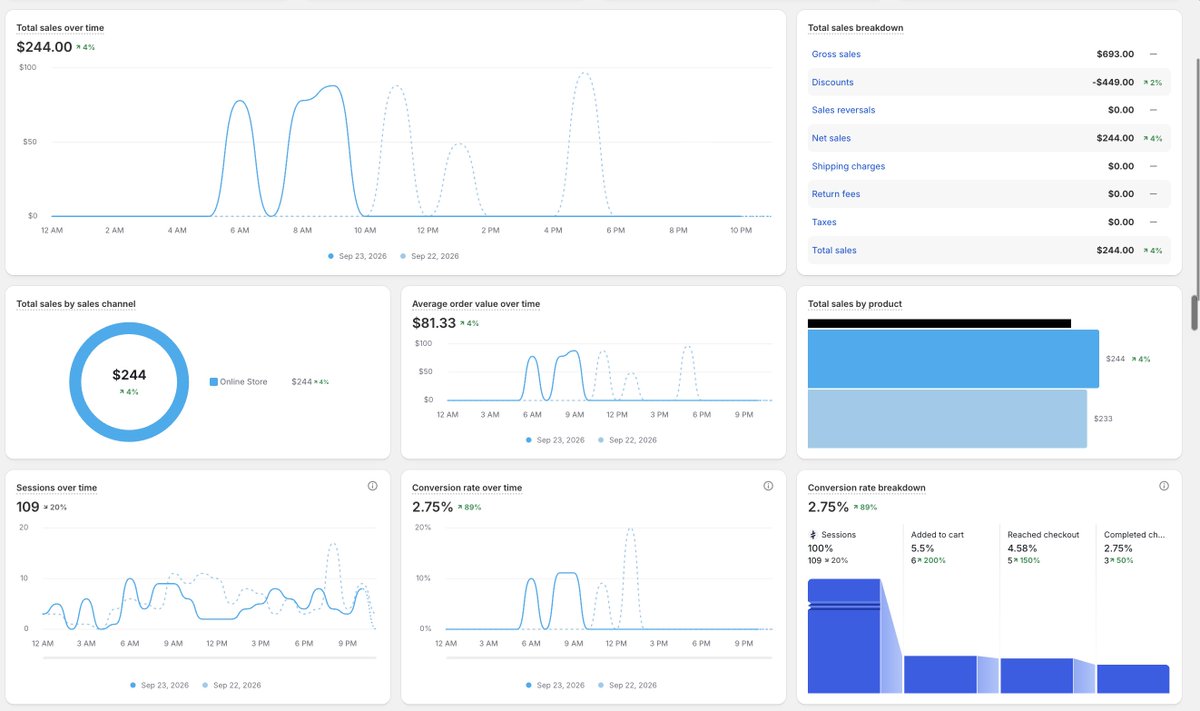Click the Discounts value -$449.00

1113,82
